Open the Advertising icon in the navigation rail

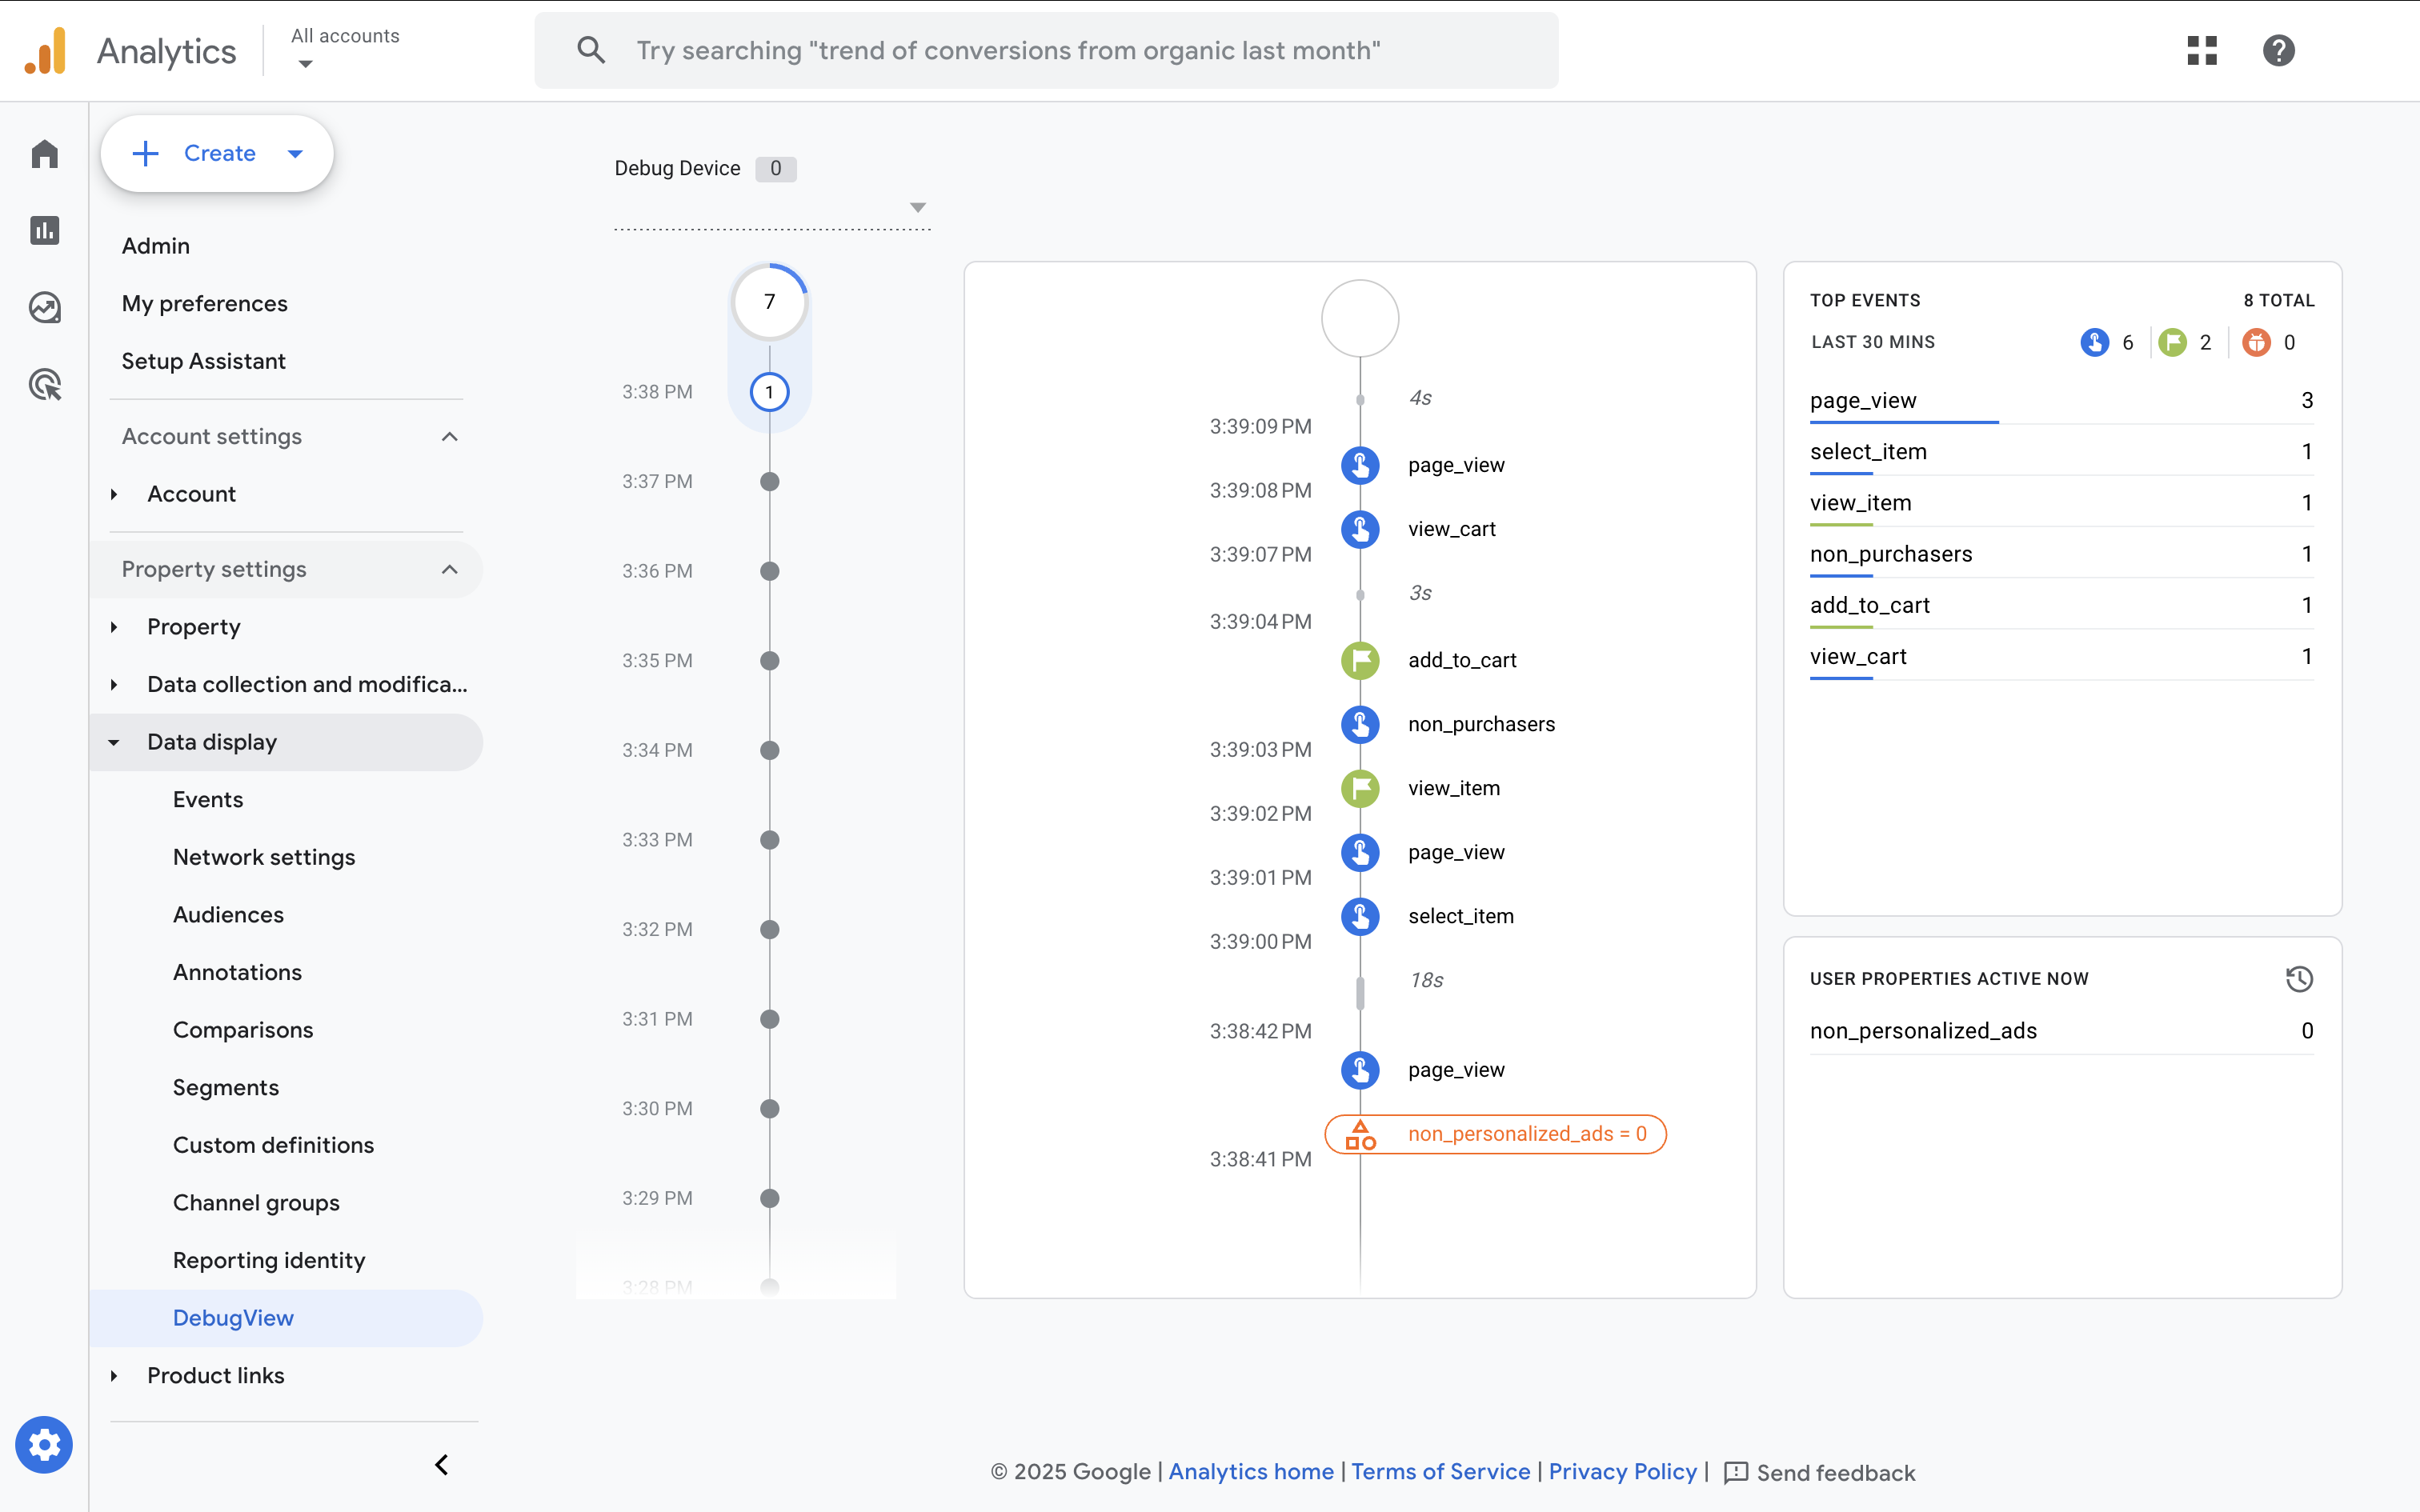44,384
